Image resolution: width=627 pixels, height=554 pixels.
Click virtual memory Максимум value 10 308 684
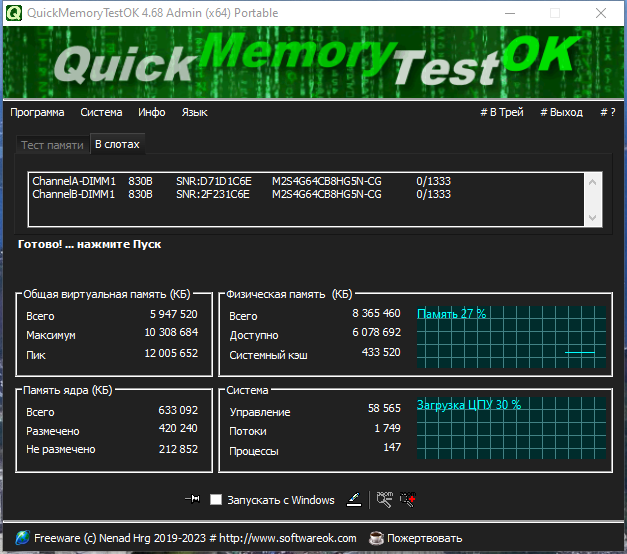(171, 332)
